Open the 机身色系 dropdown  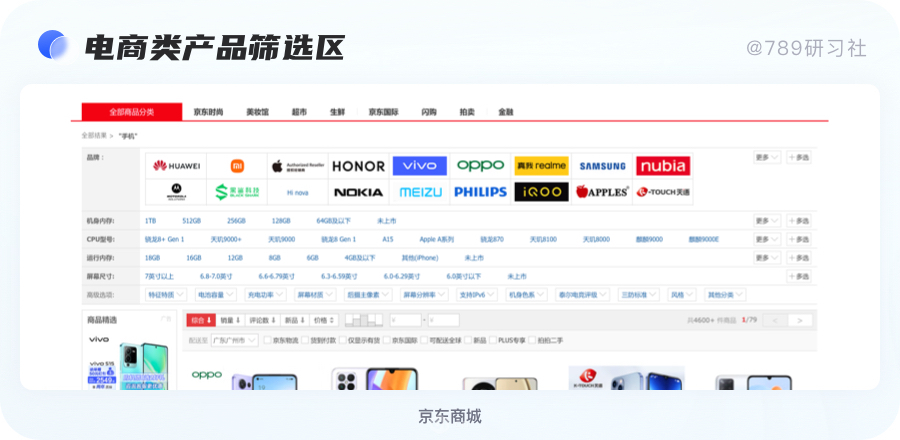coord(526,295)
